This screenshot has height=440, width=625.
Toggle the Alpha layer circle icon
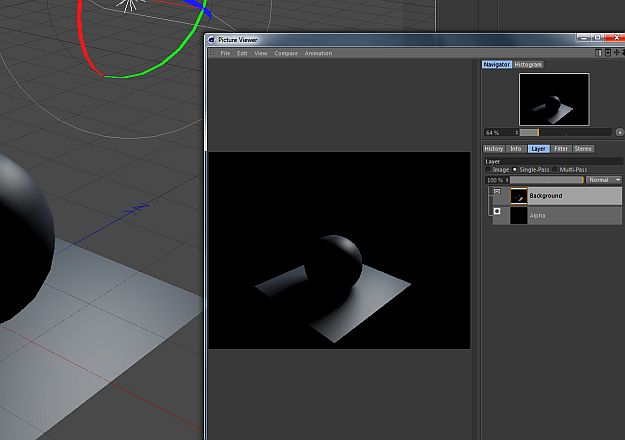[497, 211]
